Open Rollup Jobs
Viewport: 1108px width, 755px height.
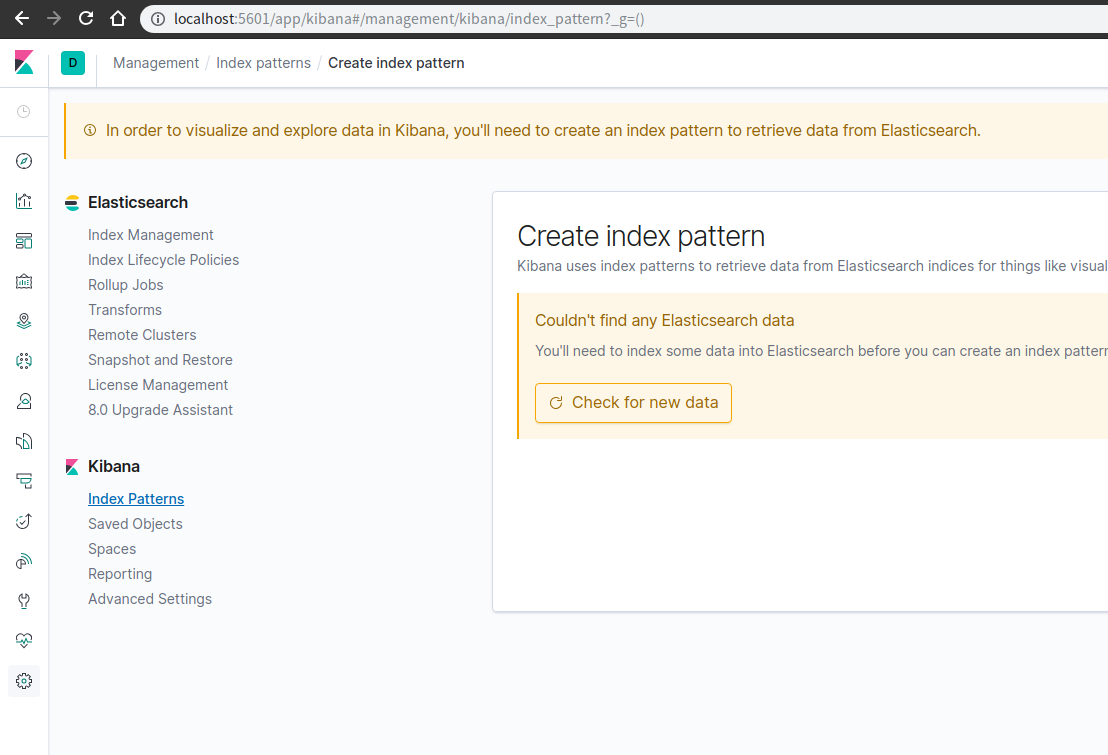click(x=126, y=285)
